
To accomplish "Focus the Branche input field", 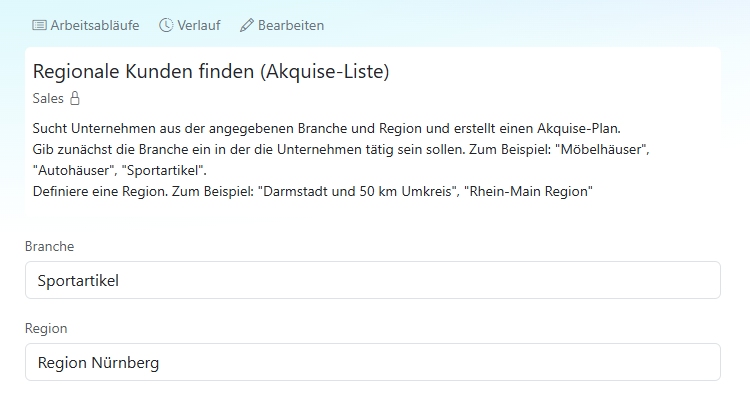I will (372, 280).
